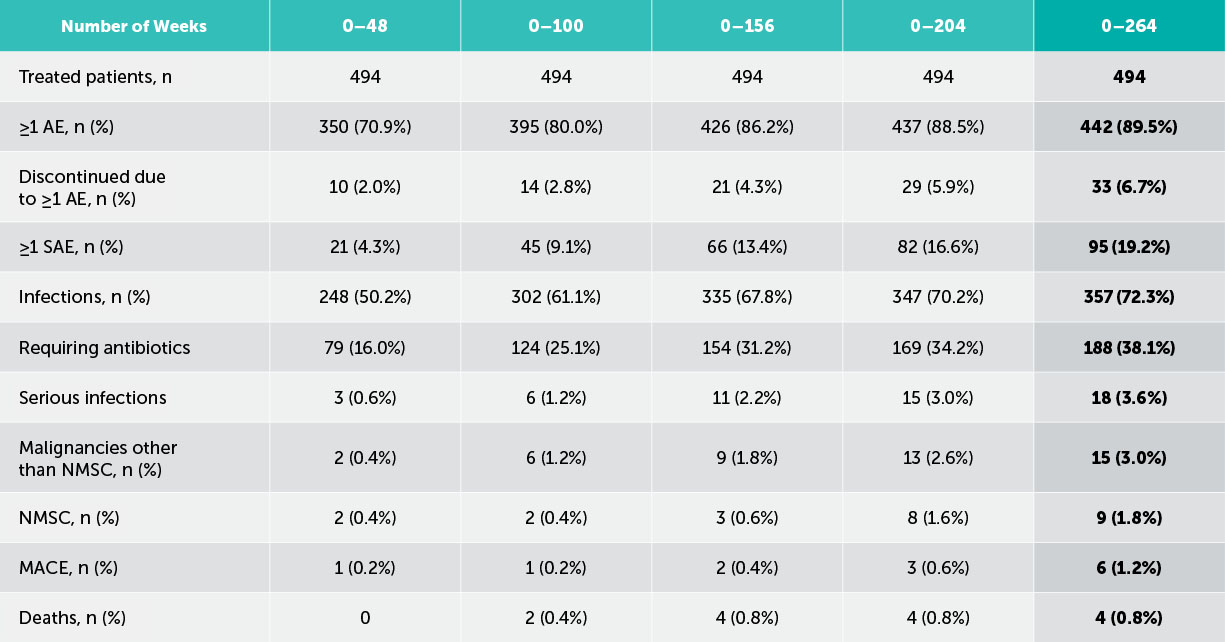Select the bold 188 (38.1%) cell
This screenshot has height=642, width=1225.
coord(1128,348)
